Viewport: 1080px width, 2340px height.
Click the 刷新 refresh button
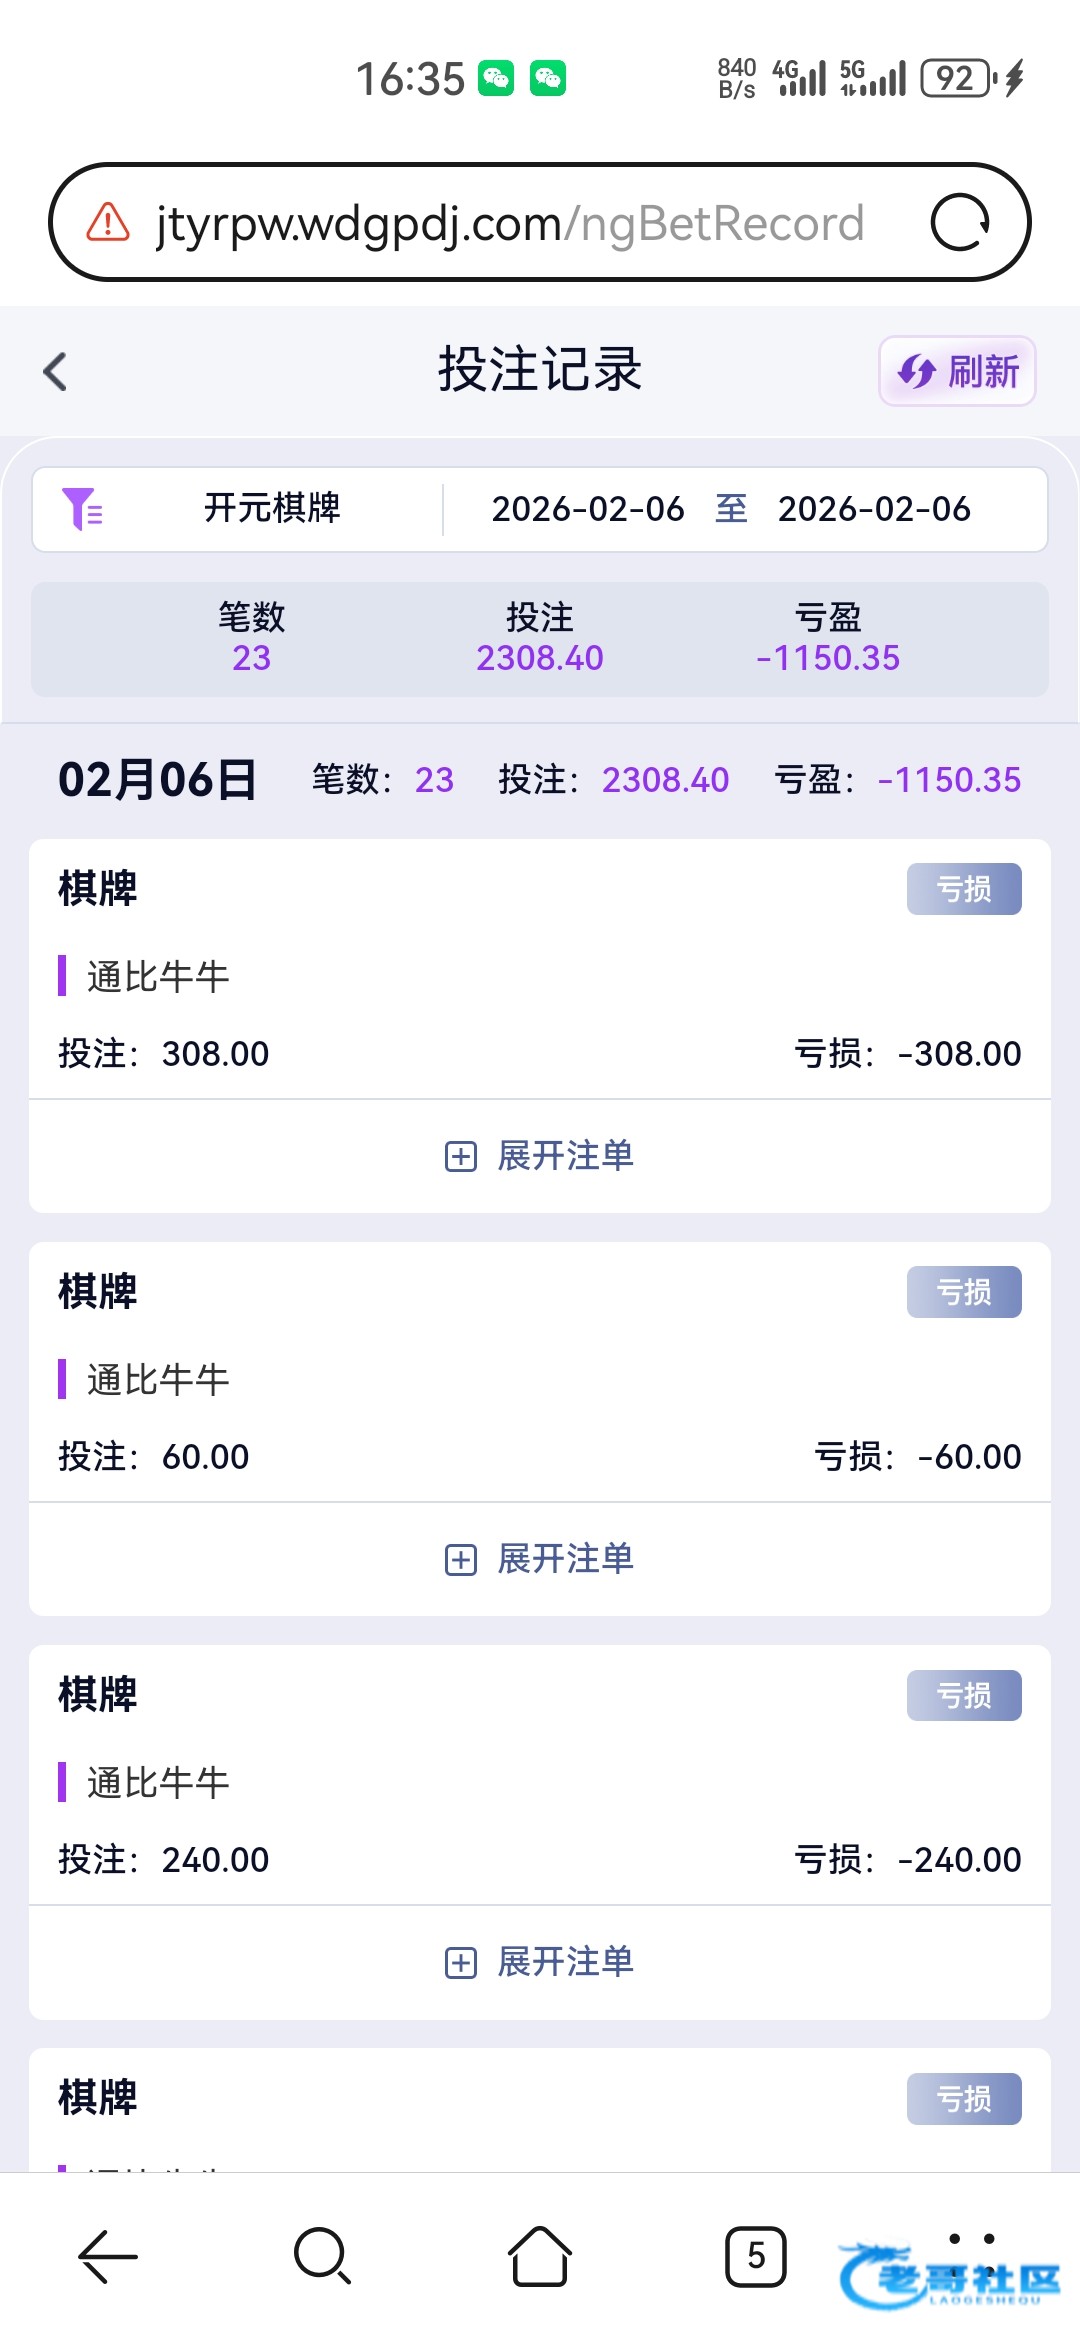click(957, 371)
